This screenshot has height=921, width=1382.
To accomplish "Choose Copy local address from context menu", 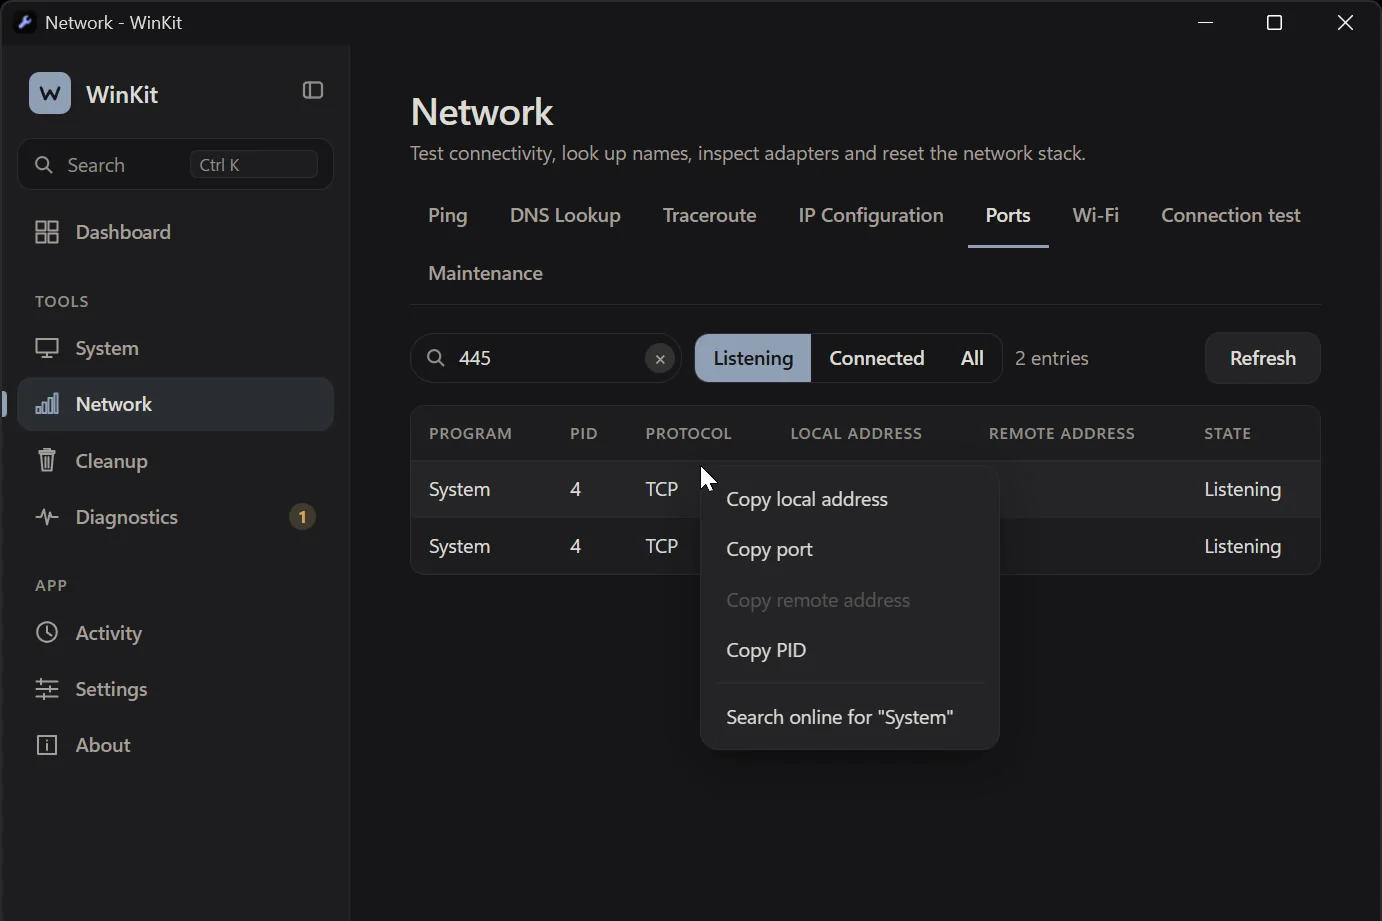I will 850,499.
